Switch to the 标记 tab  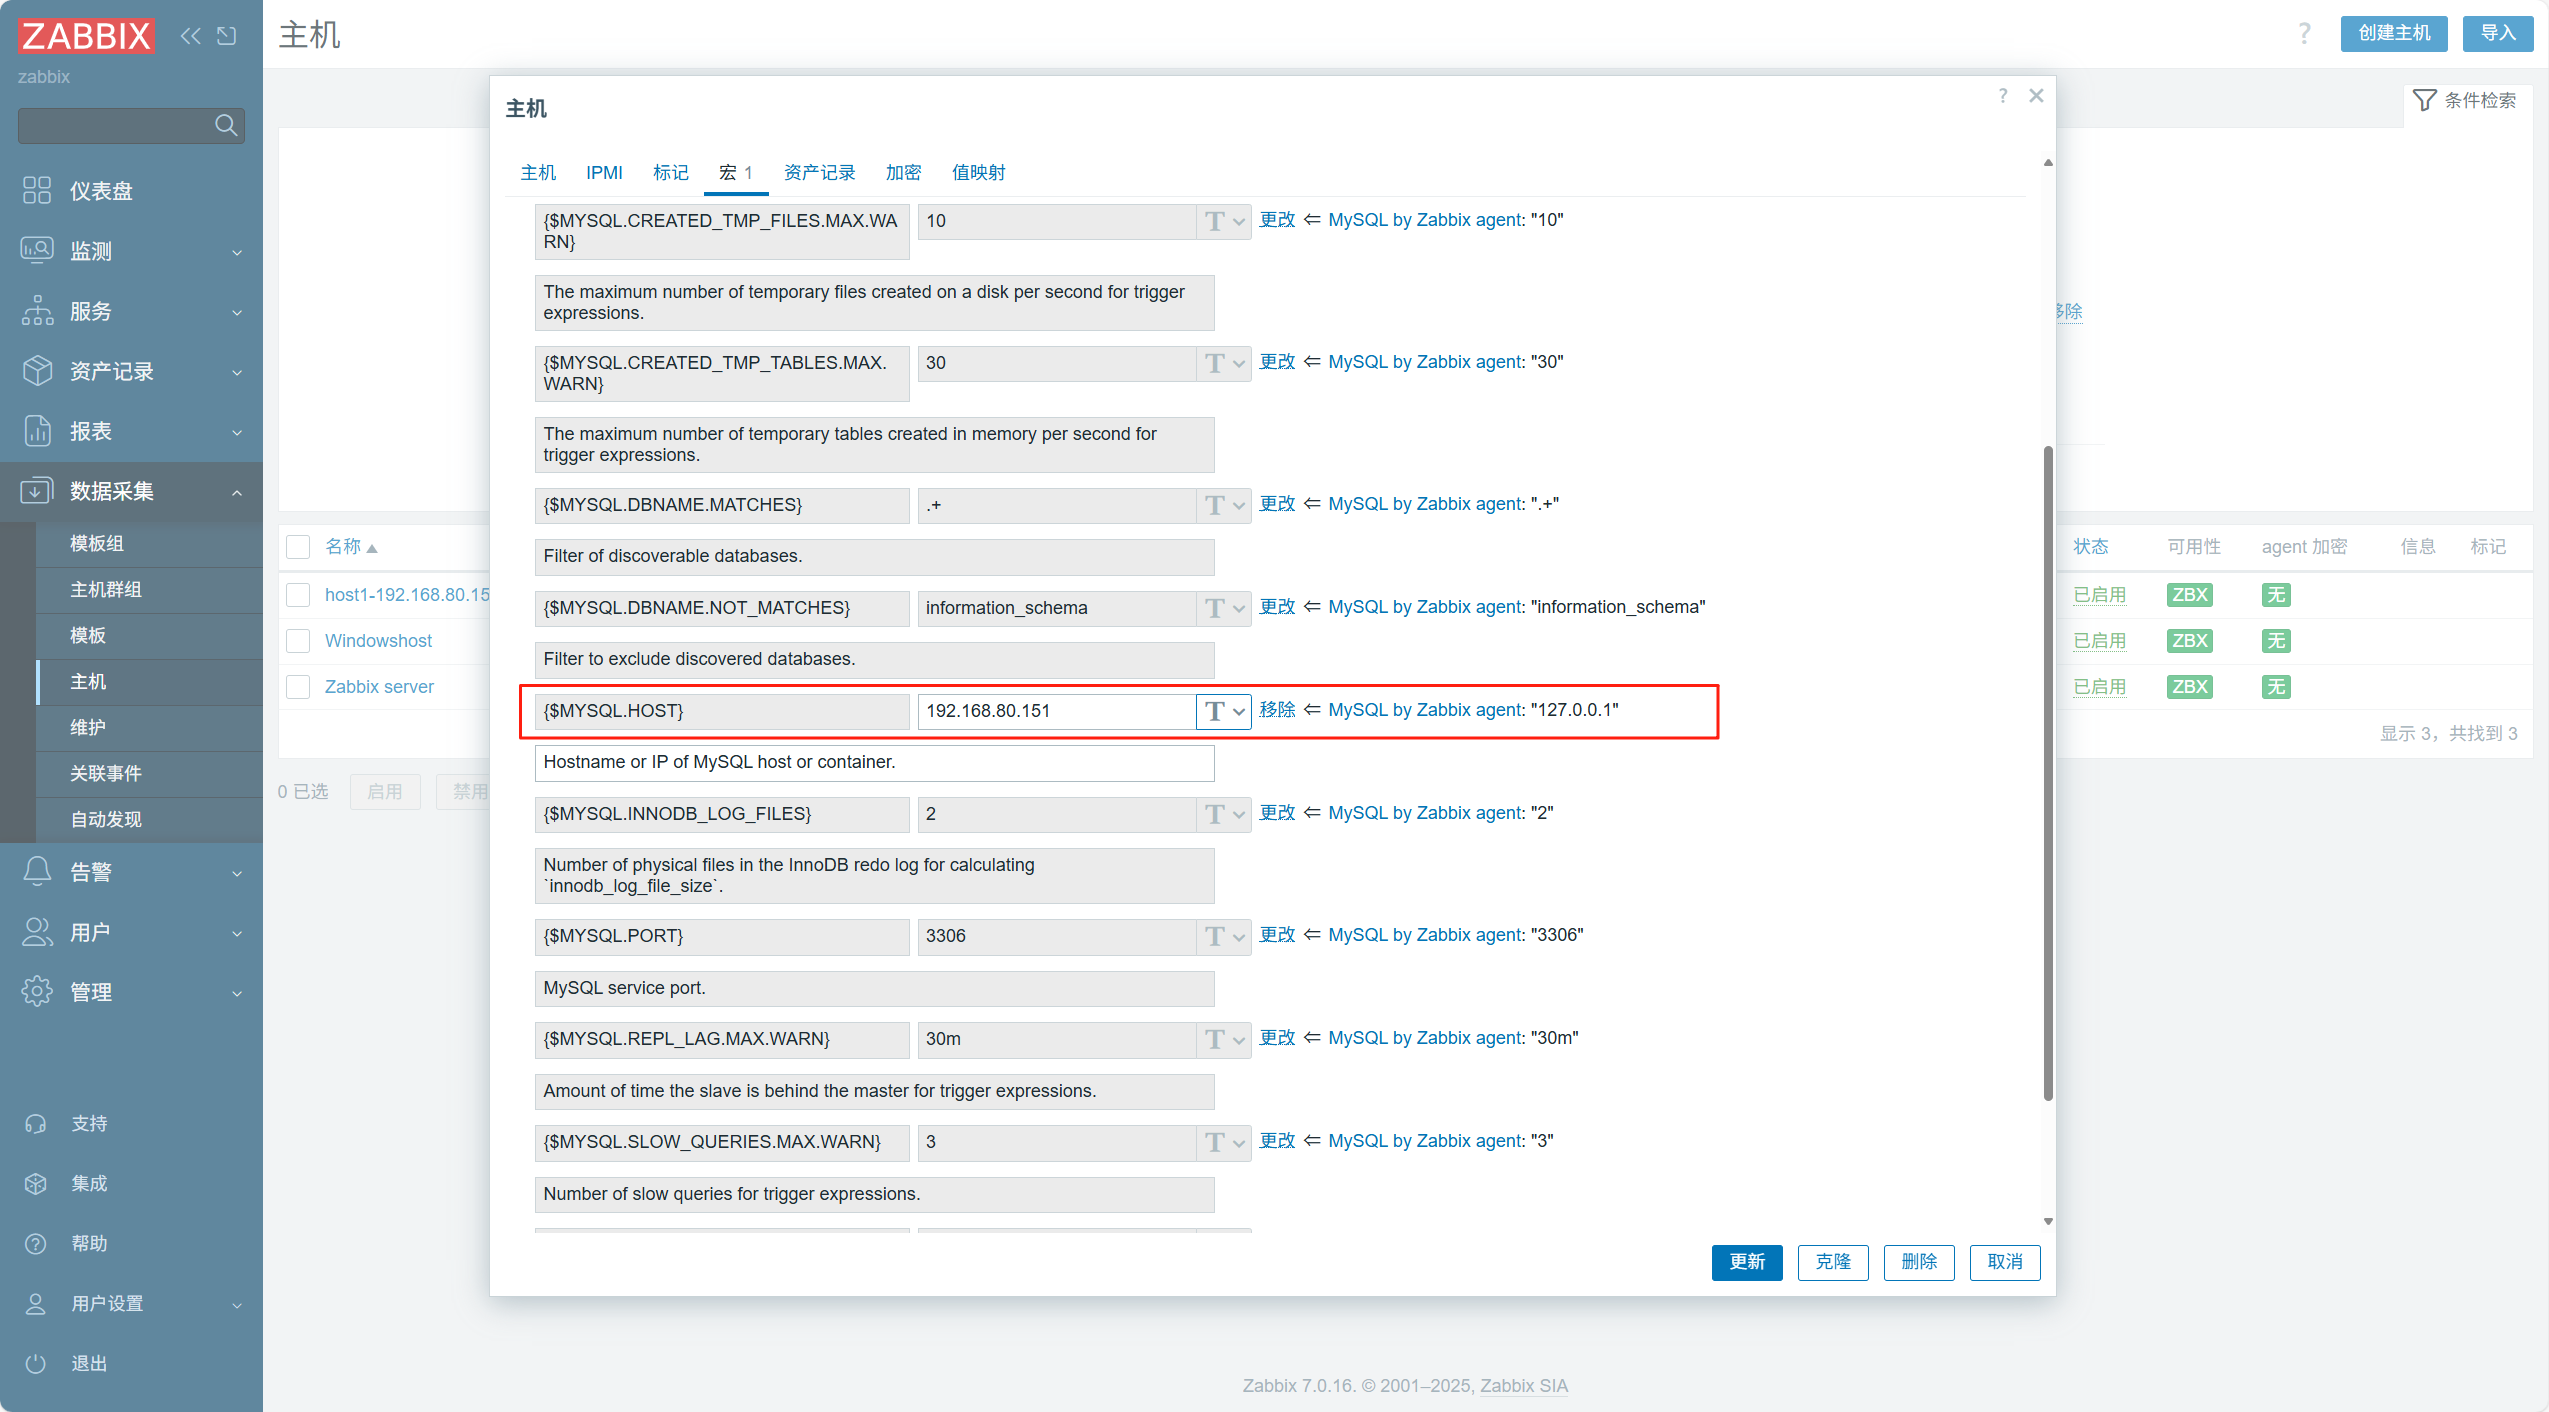[671, 172]
